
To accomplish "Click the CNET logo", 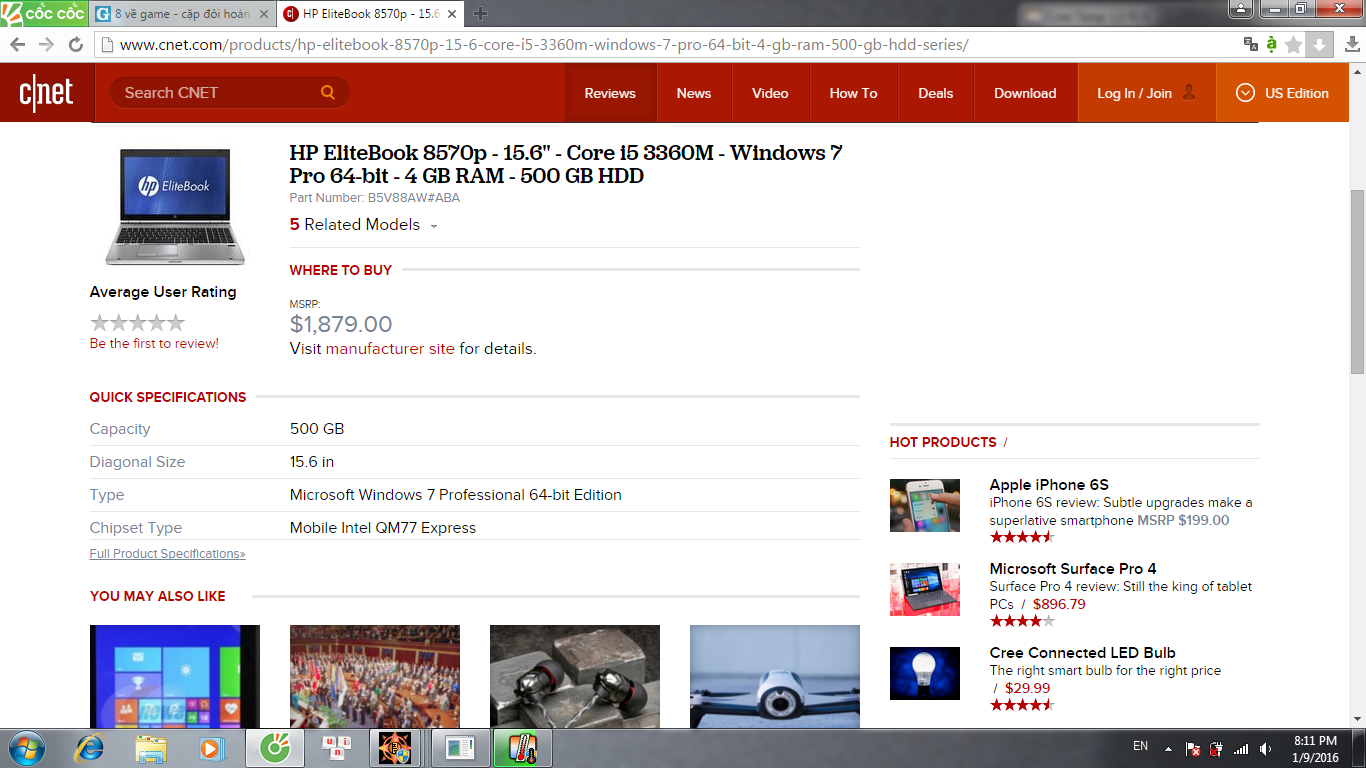I will pyautogui.click(x=46, y=93).
